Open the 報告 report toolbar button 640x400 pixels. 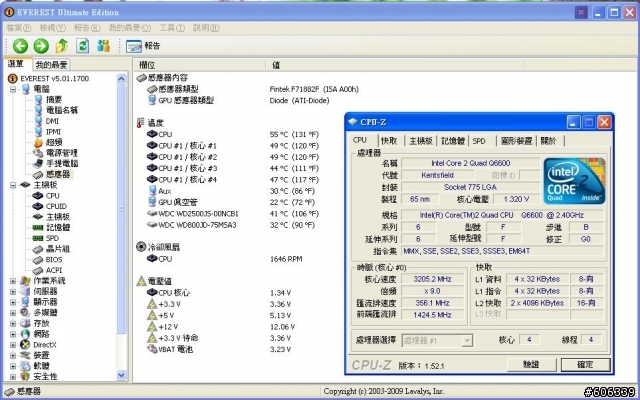143,46
